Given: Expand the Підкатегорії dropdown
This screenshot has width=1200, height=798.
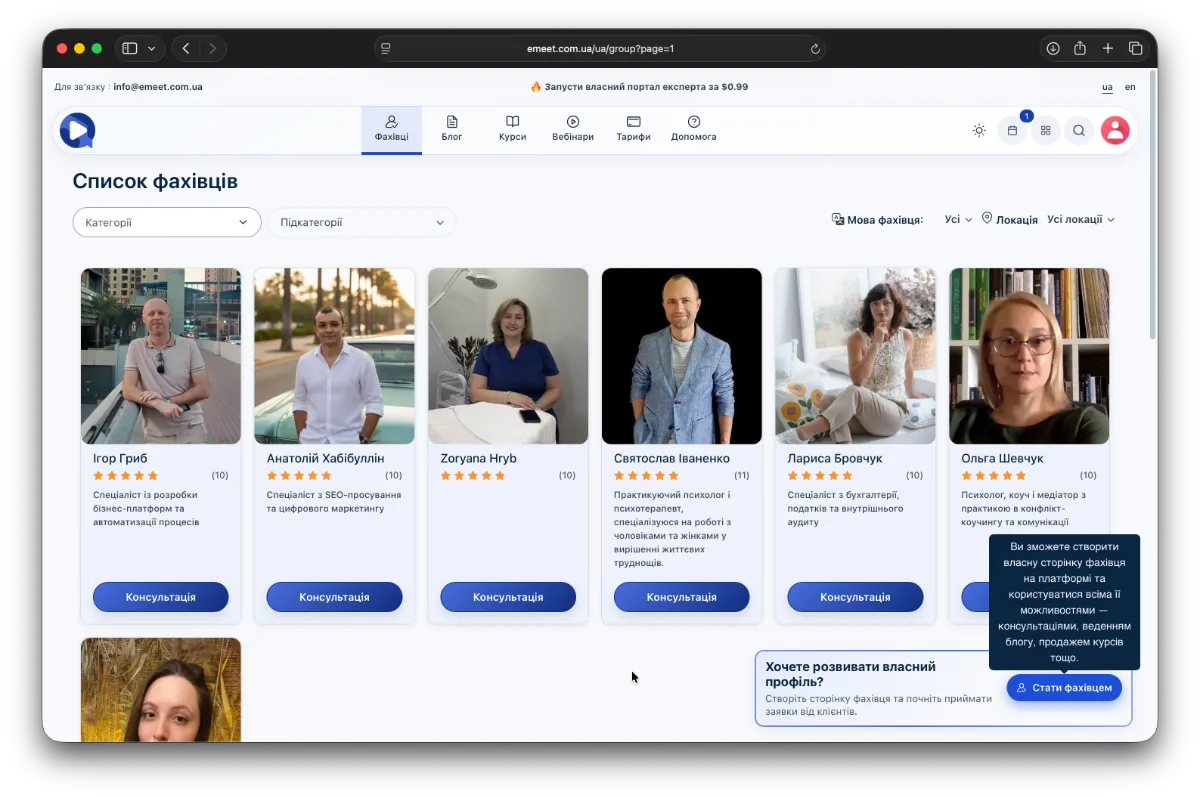Looking at the screenshot, I should click(x=362, y=222).
